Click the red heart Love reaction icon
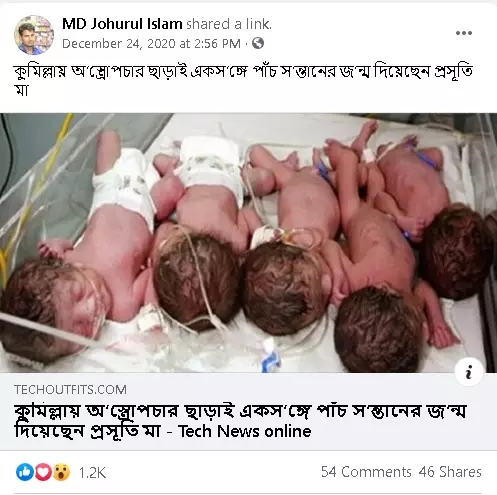497x495 pixels. [43, 472]
